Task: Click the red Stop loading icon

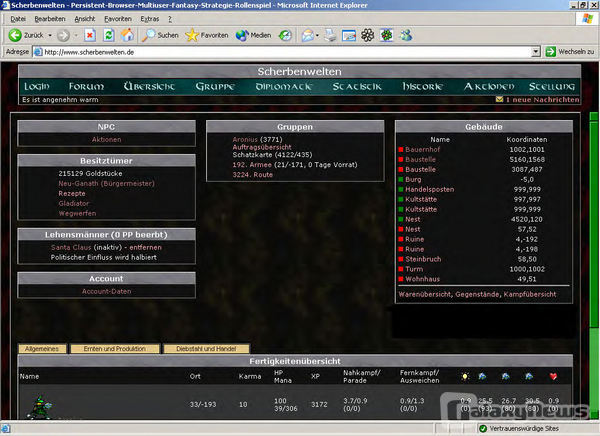Action: (89, 34)
